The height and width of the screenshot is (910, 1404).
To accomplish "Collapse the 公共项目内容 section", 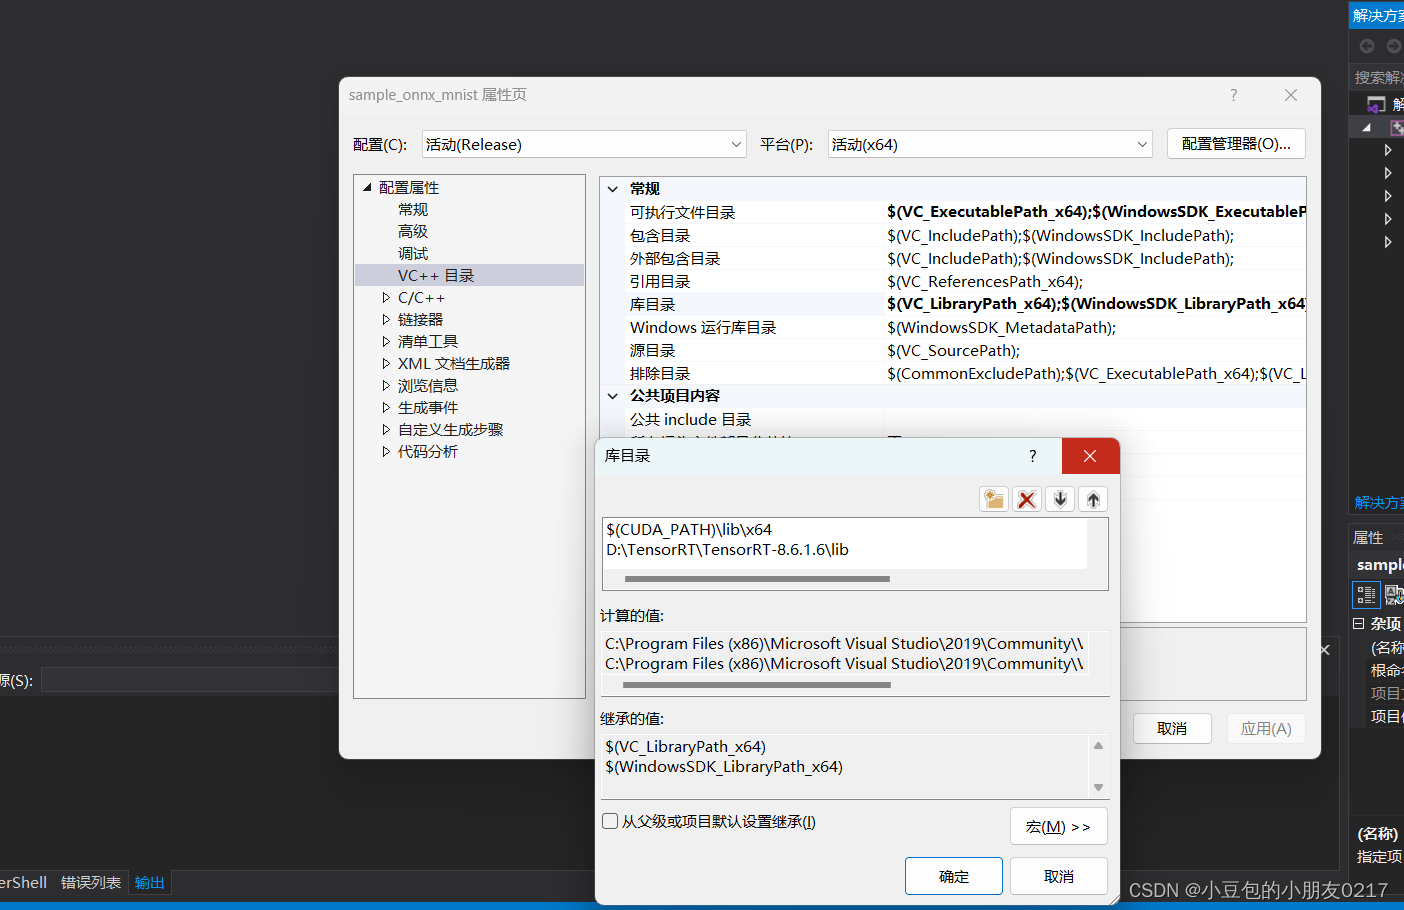I will [x=613, y=396].
